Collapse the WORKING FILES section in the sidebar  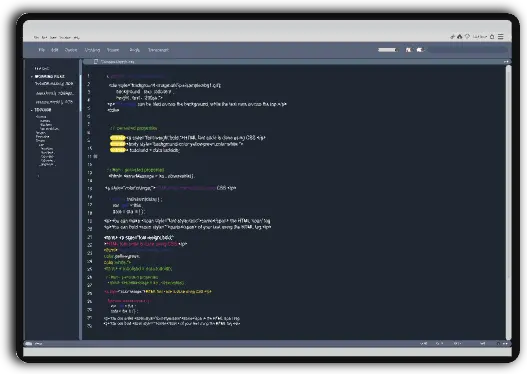[32, 77]
